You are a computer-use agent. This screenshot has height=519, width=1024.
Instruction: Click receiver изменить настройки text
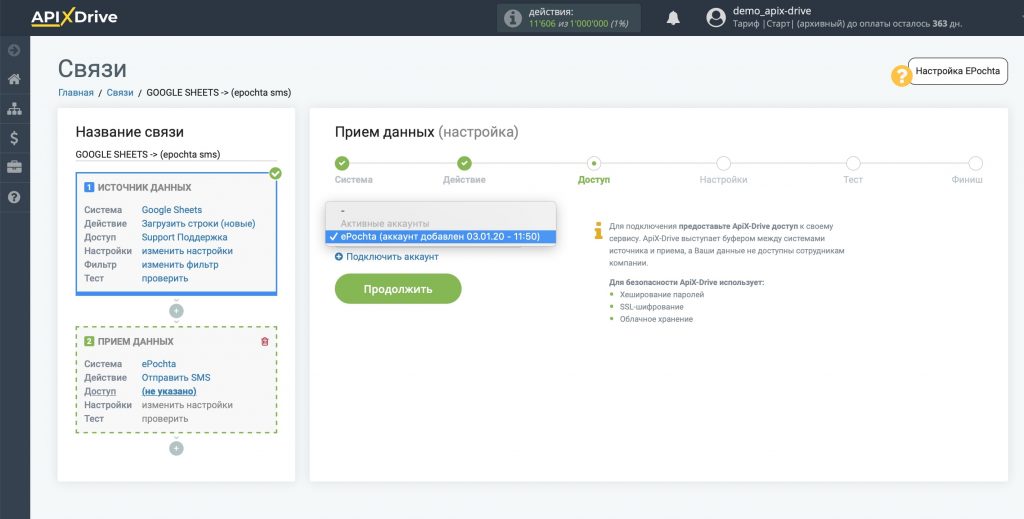(x=187, y=405)
